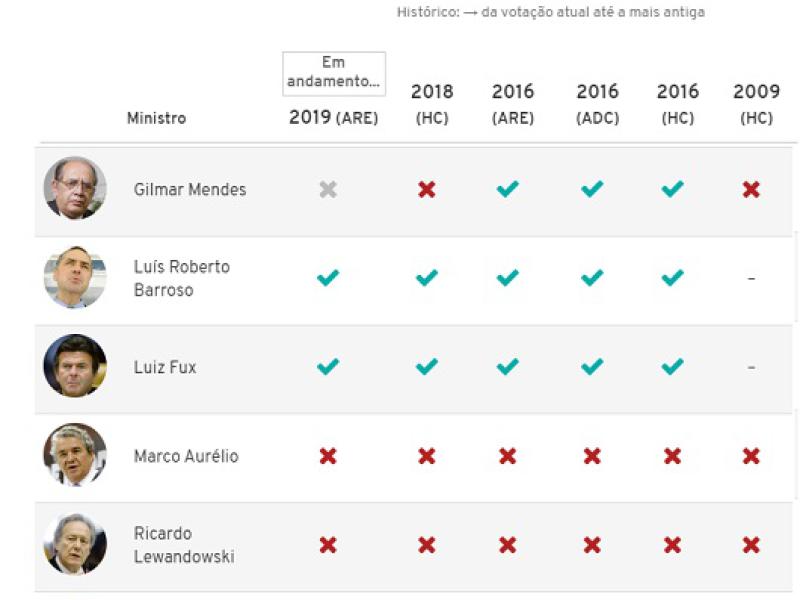Click Luiz Fux's checkmark under 2016 (HC)
The image size is (800, 600).
[673, 367]
